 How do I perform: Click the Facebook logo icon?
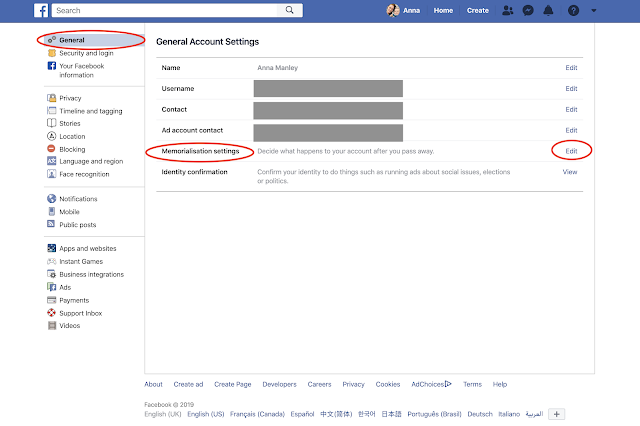41,10
